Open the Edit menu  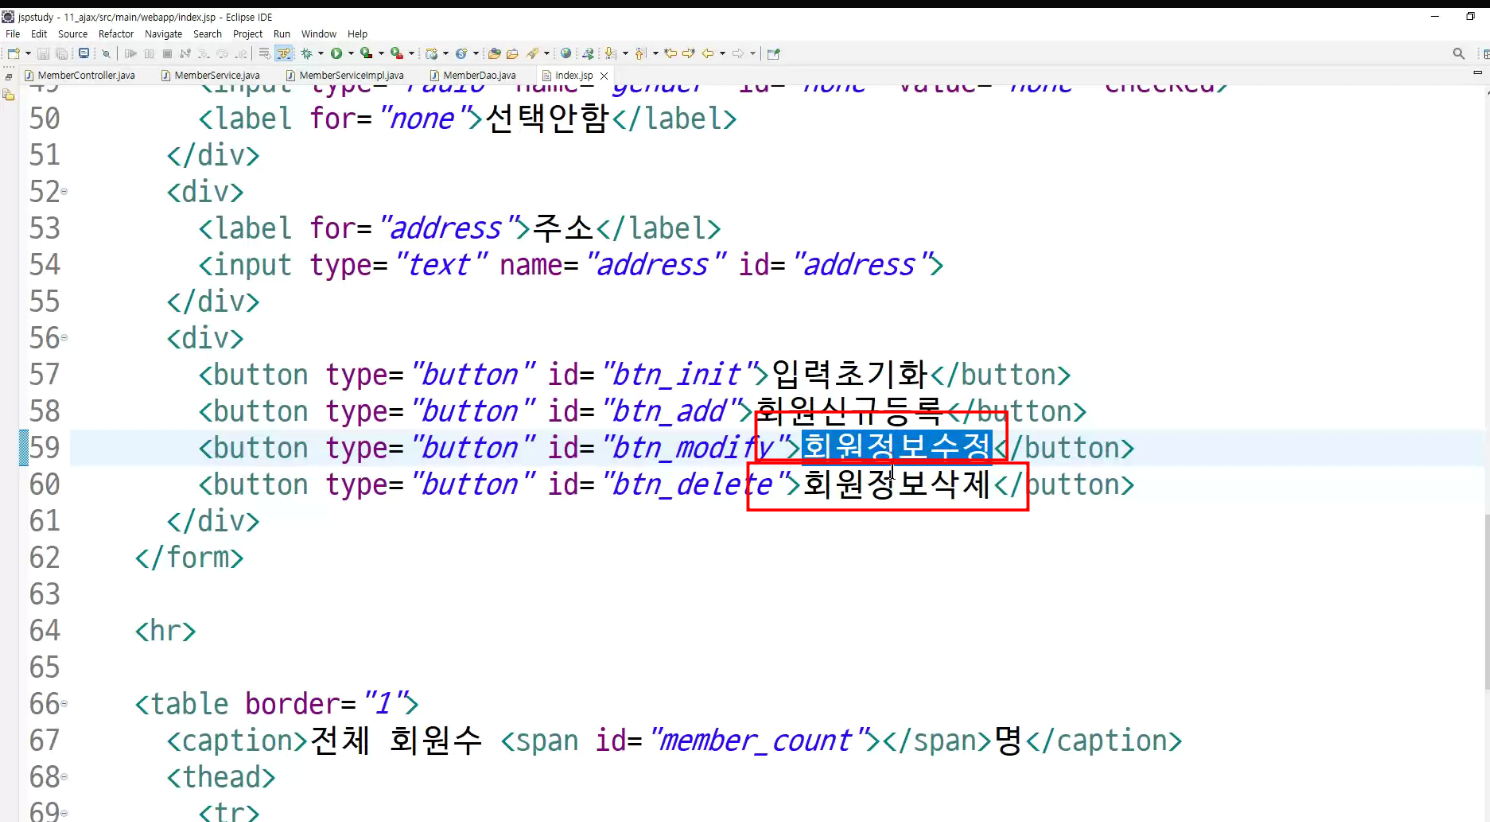pyautogui.click(x=39, y=34)
